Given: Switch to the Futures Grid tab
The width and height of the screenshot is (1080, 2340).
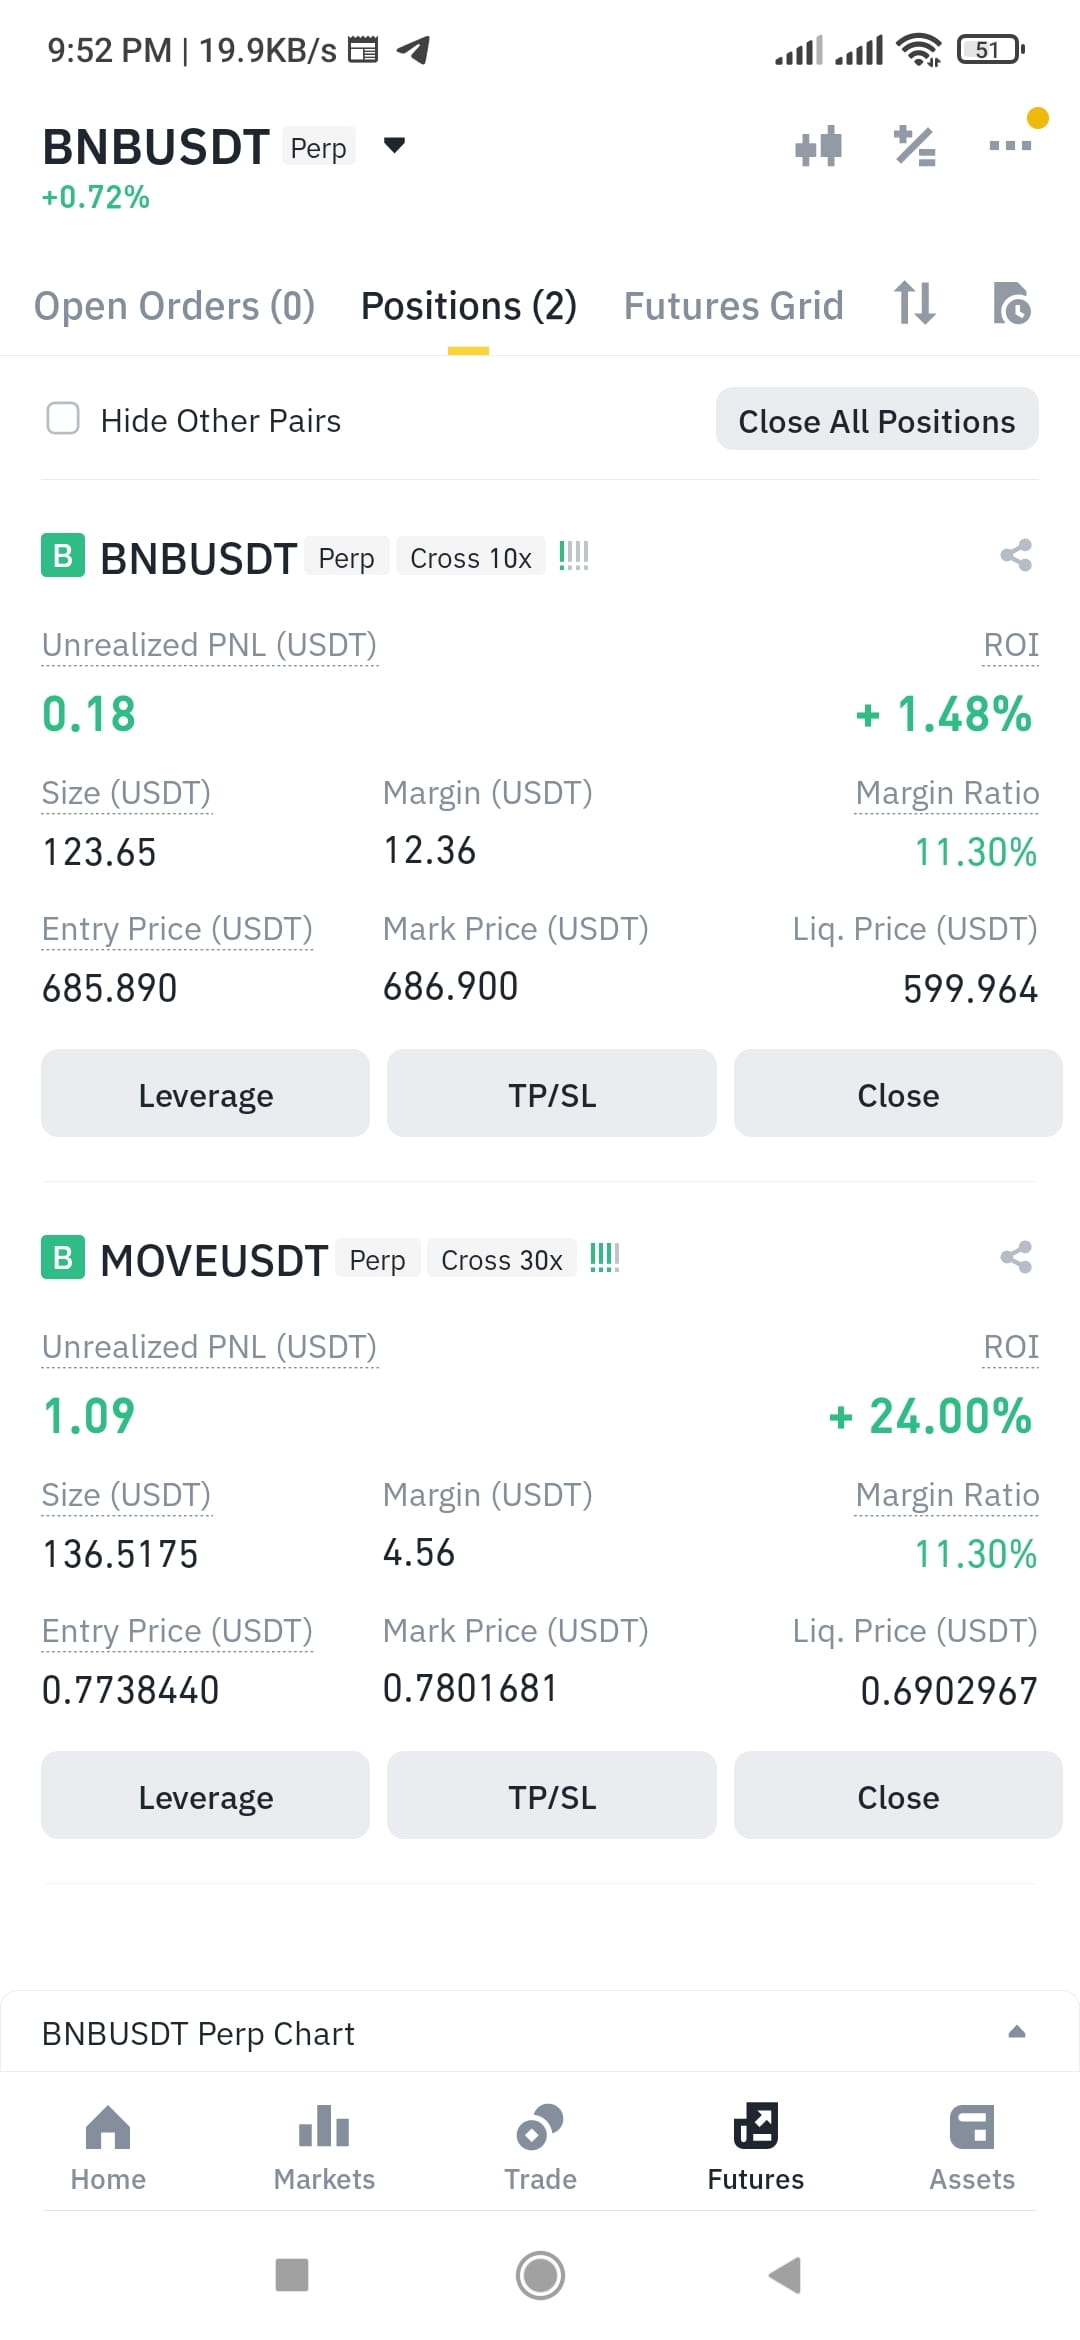Looking at the screenshot, I should tap(734, 306).
